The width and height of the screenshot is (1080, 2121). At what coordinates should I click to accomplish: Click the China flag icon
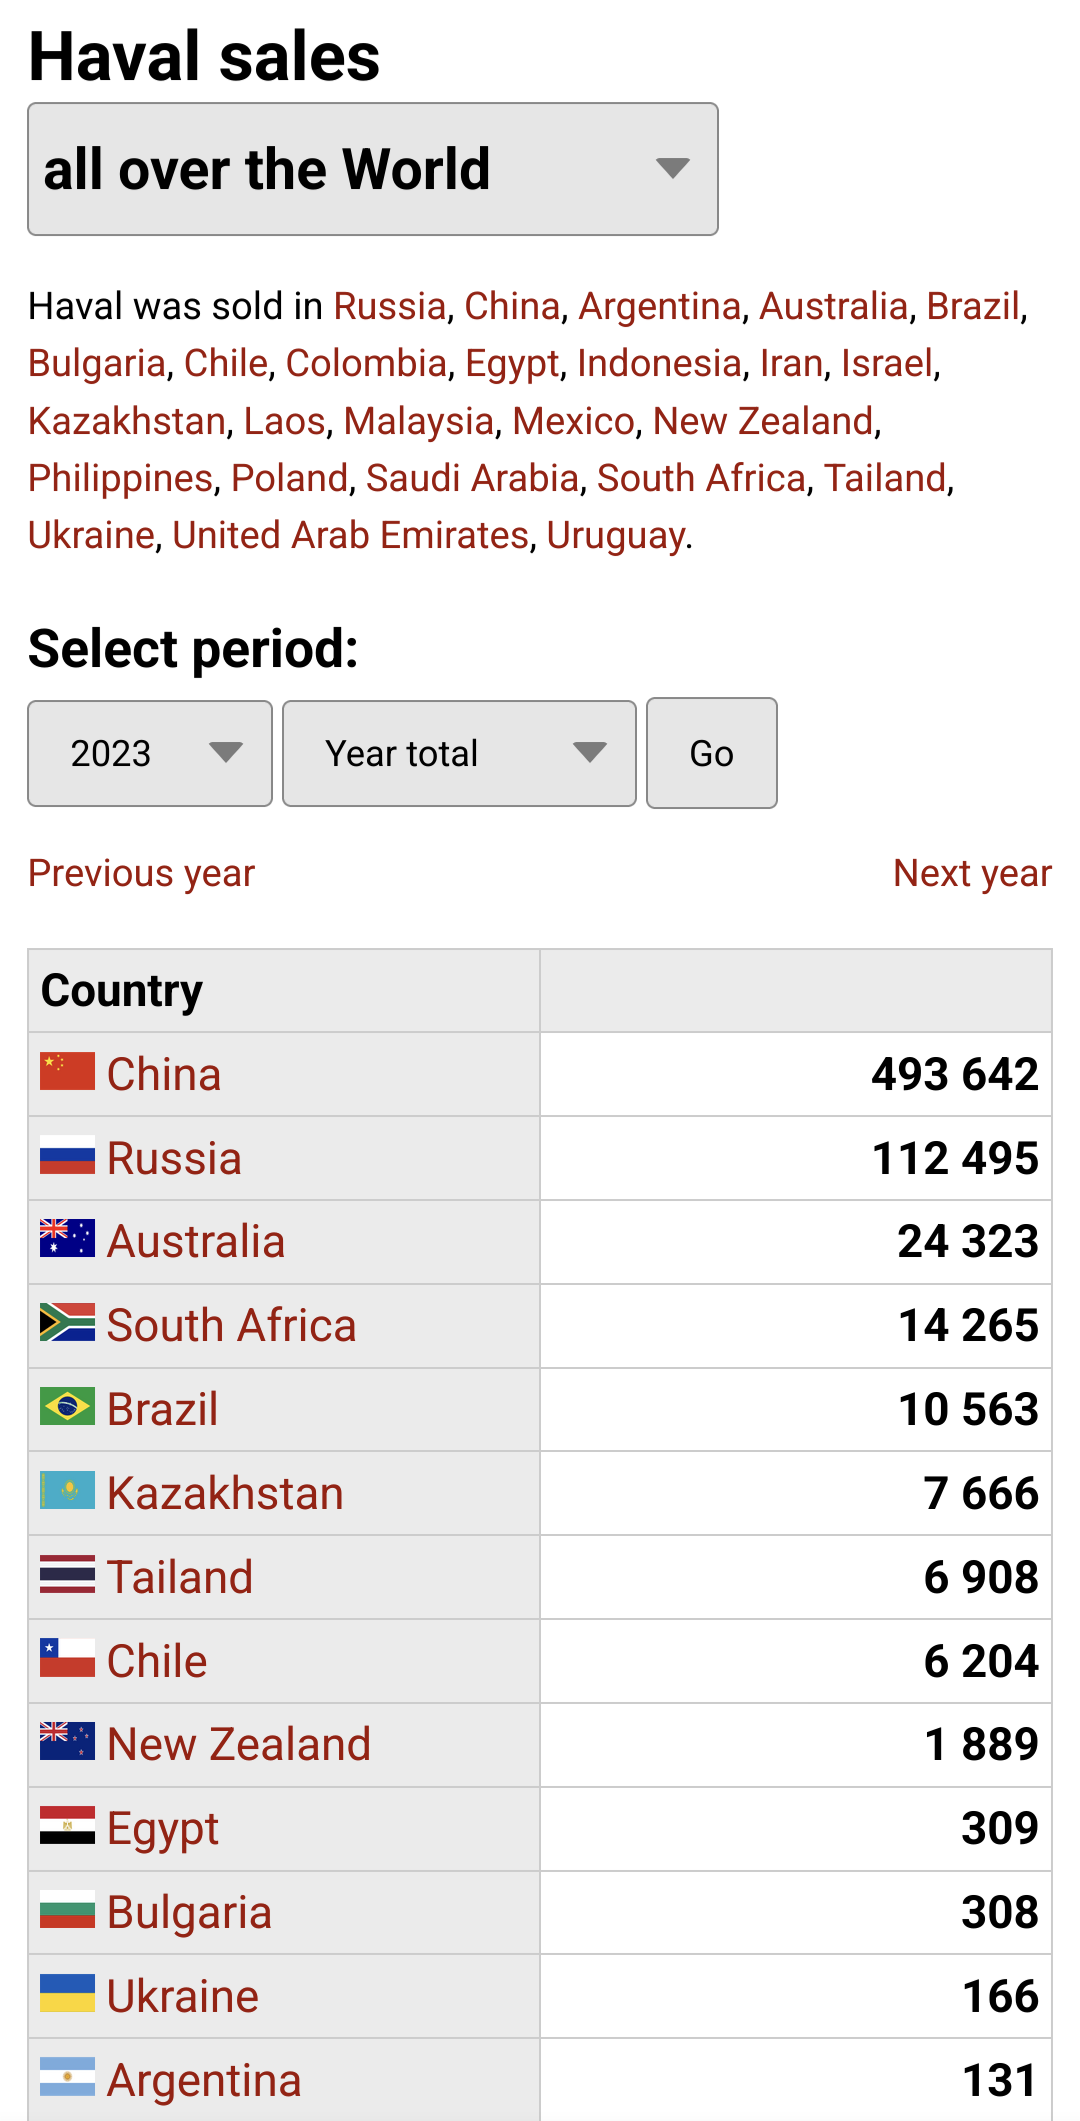coord(67,1072)
